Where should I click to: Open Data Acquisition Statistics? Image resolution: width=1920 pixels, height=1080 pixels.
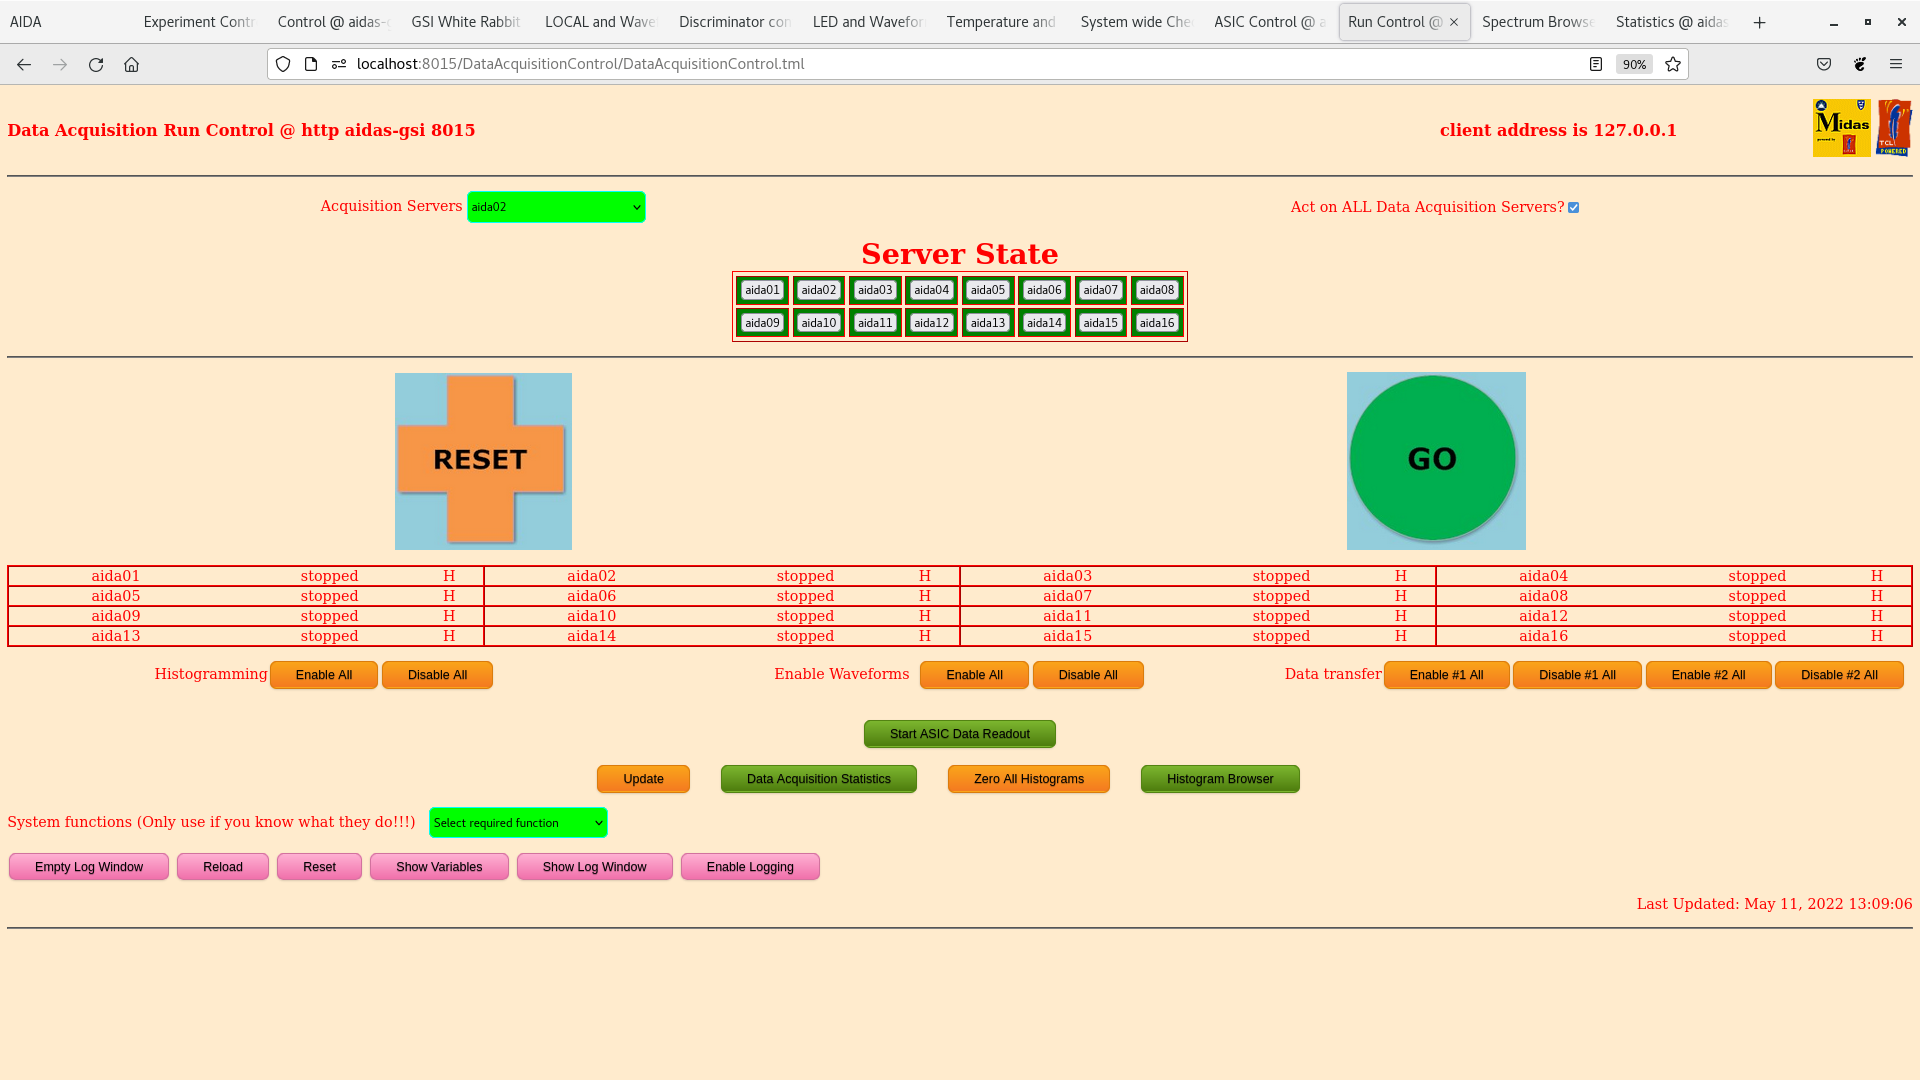[818, 779]
